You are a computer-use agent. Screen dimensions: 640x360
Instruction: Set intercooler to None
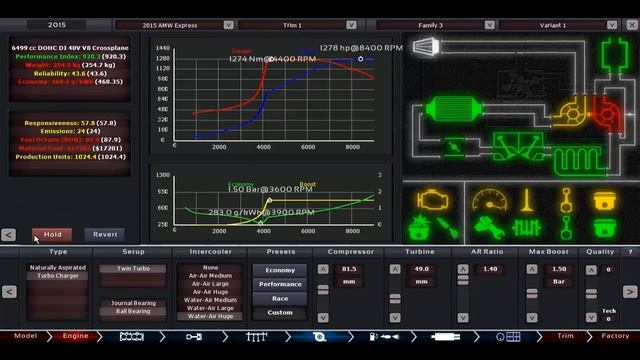tap(210, 268)
